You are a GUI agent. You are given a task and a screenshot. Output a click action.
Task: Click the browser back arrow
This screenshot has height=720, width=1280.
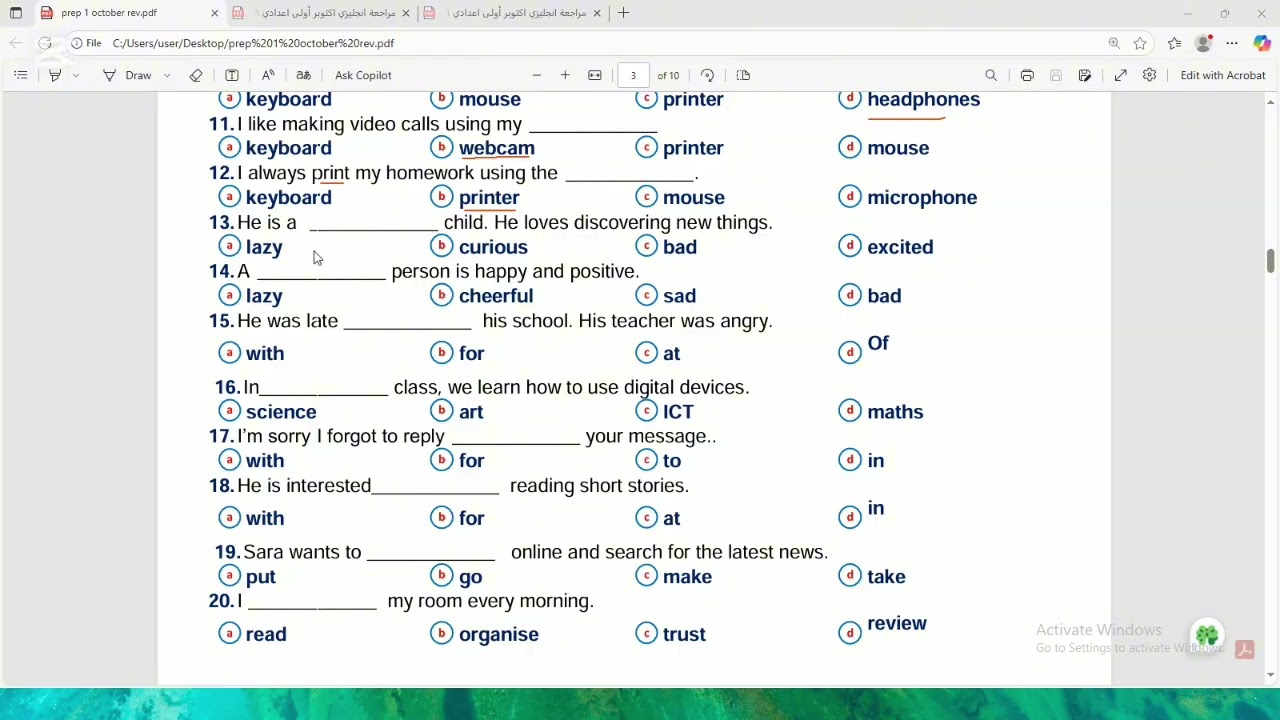pyautogui.click(x=16, y=43)
